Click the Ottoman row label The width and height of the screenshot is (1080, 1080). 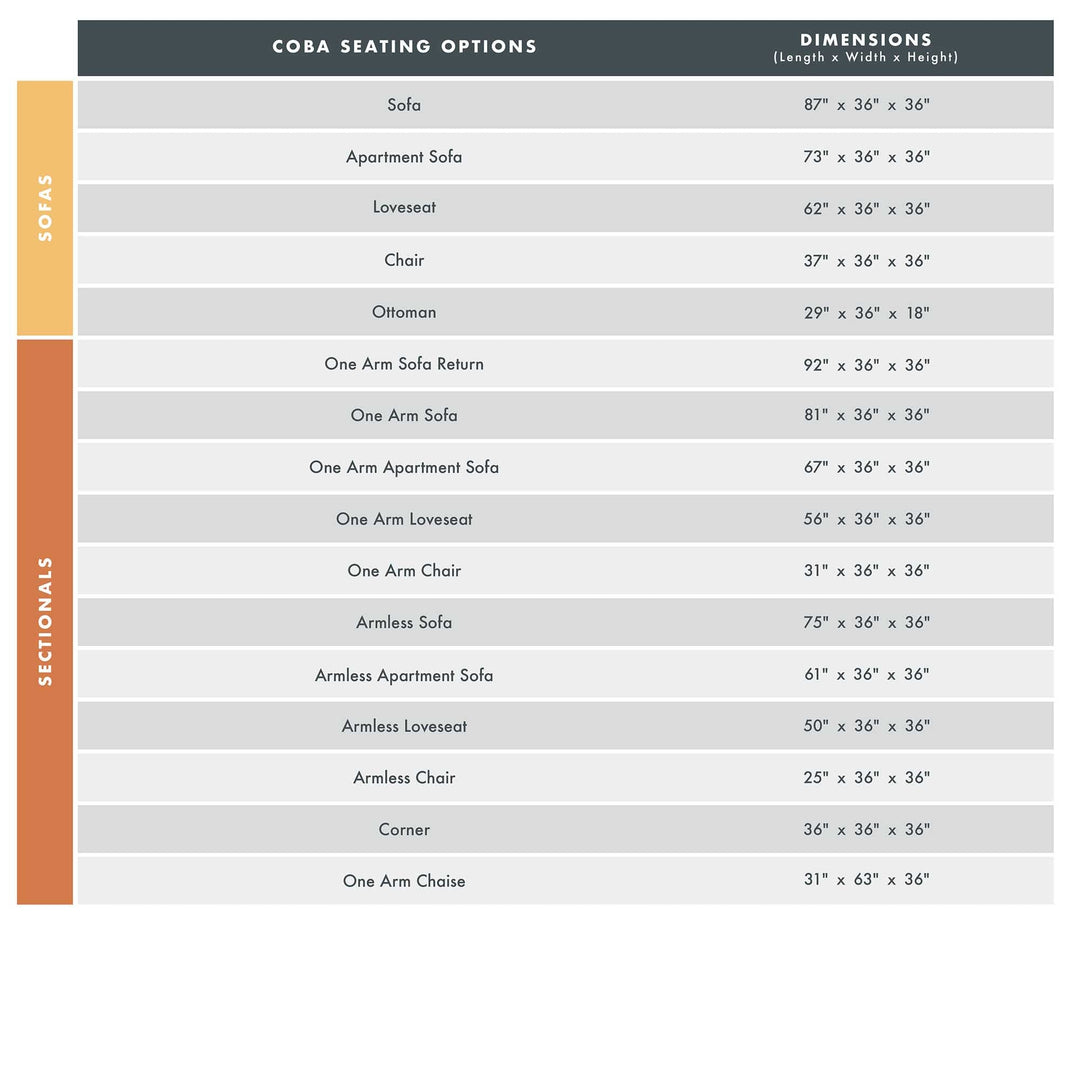tap(404, 312)
